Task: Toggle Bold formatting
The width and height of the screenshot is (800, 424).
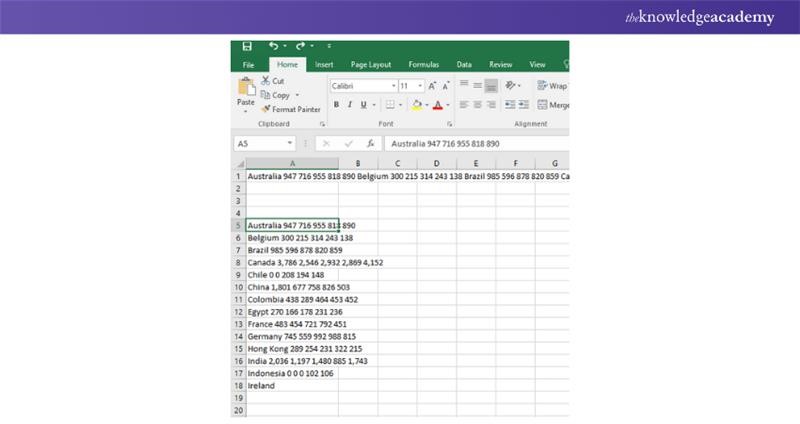Action: point(337,105)
